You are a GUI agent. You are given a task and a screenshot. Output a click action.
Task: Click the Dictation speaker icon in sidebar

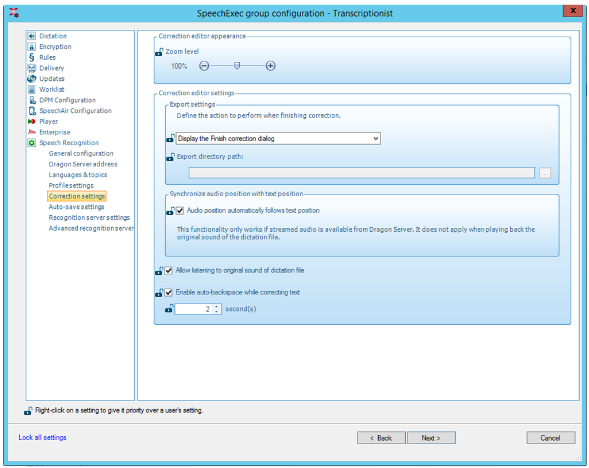pos(32,36)
